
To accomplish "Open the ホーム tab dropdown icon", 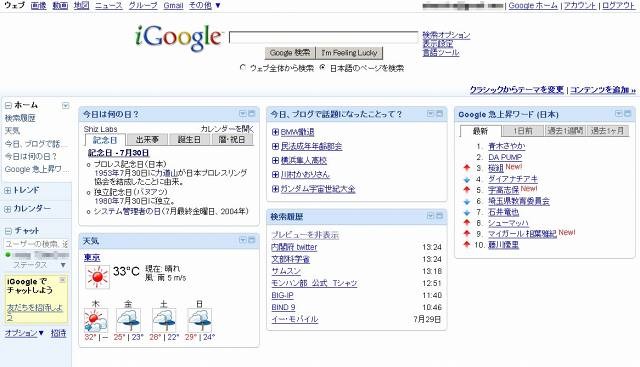I will 65,106.
